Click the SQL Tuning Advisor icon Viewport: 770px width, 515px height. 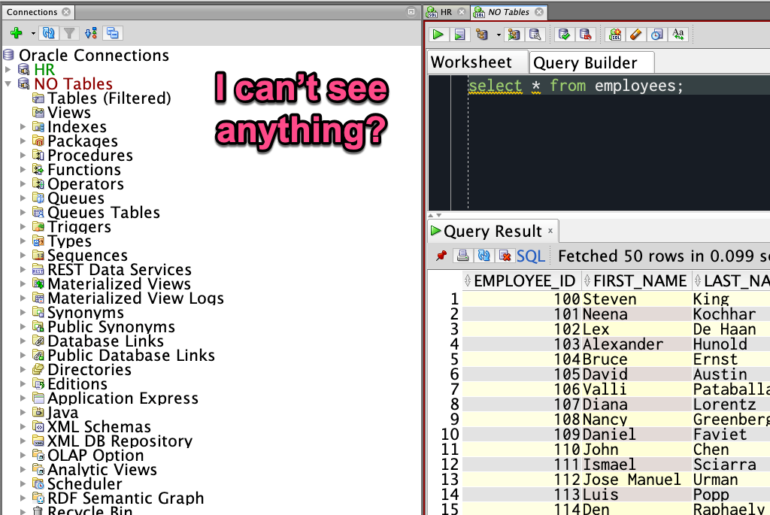(x=535, y=34)
